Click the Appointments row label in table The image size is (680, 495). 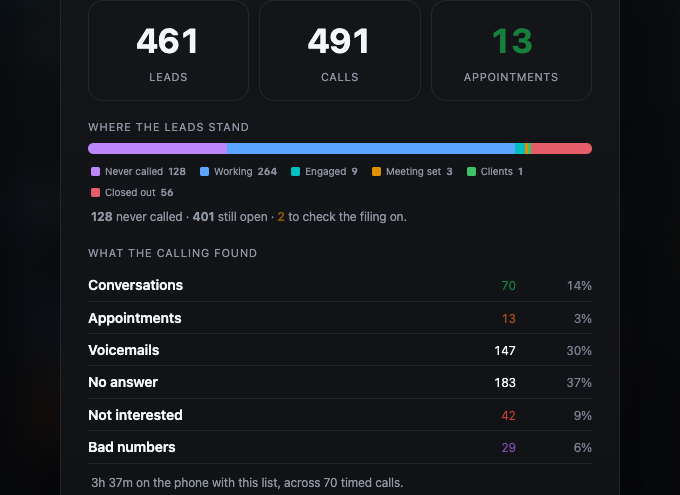[x=135, y=318]
